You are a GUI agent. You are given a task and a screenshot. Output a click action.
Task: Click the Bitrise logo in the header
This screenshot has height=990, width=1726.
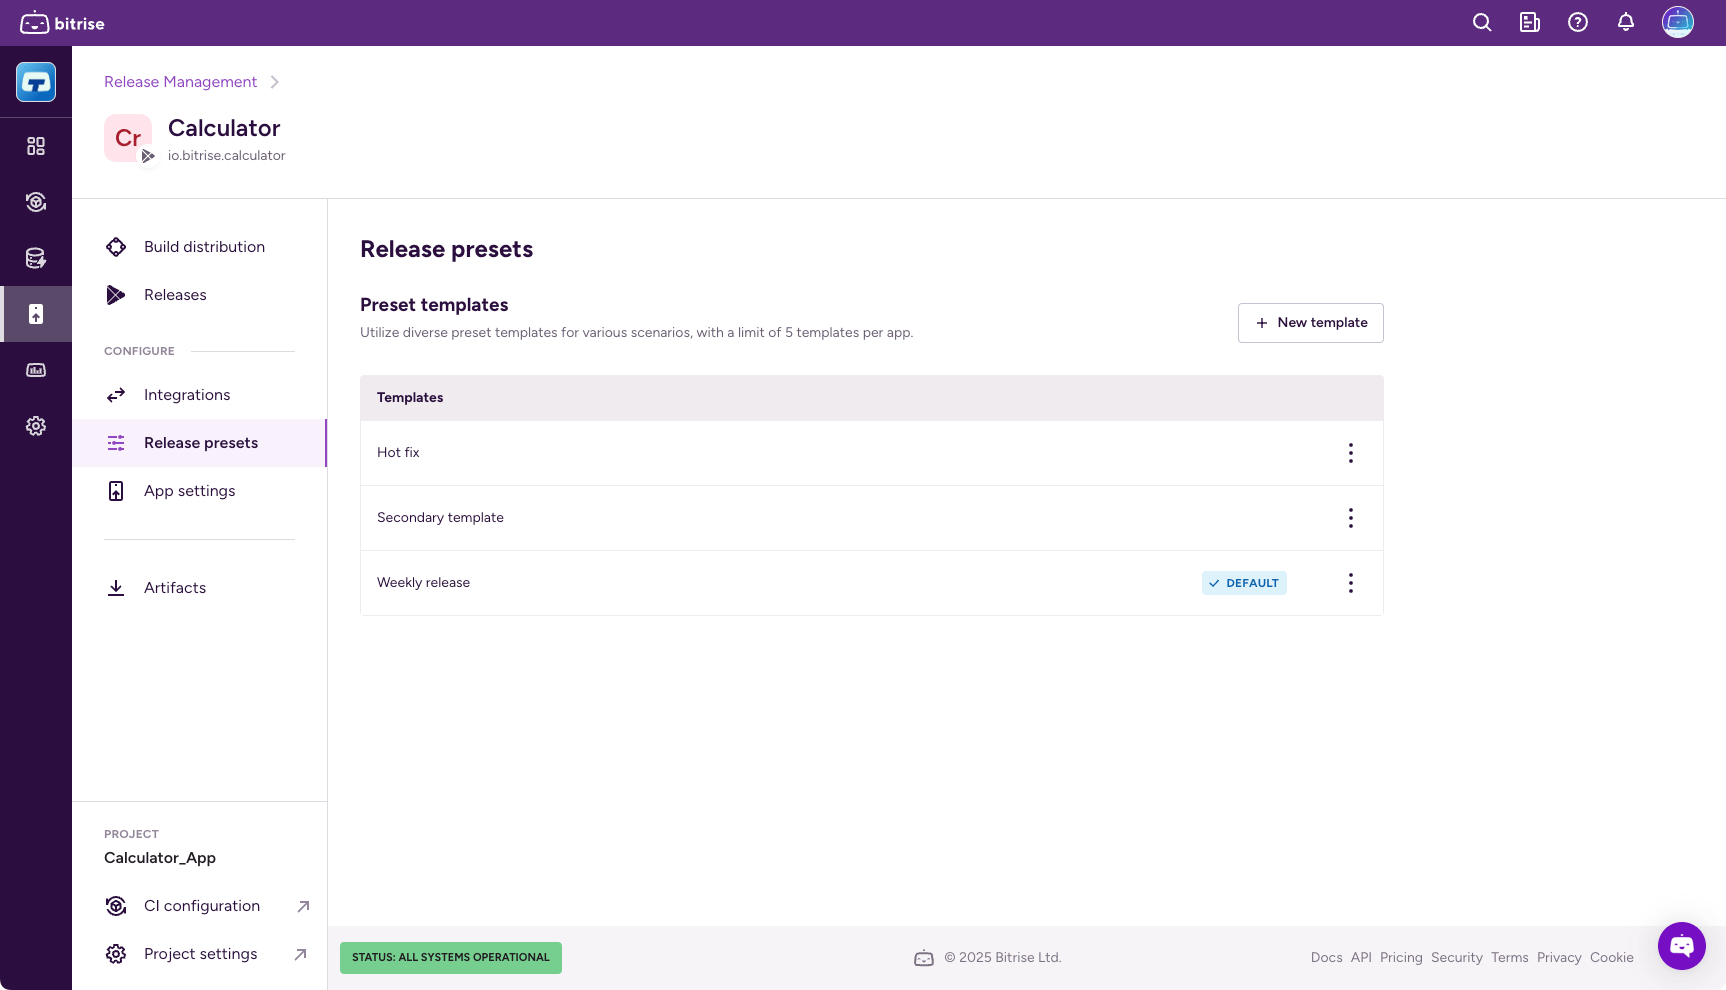coord(62,23)
